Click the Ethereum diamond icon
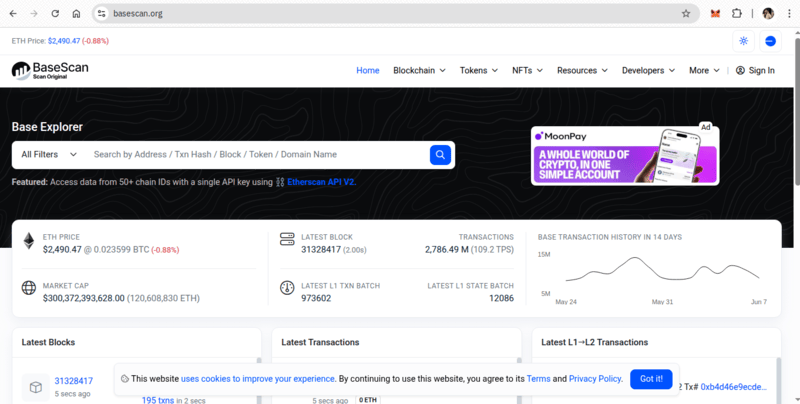 point(29,241)
